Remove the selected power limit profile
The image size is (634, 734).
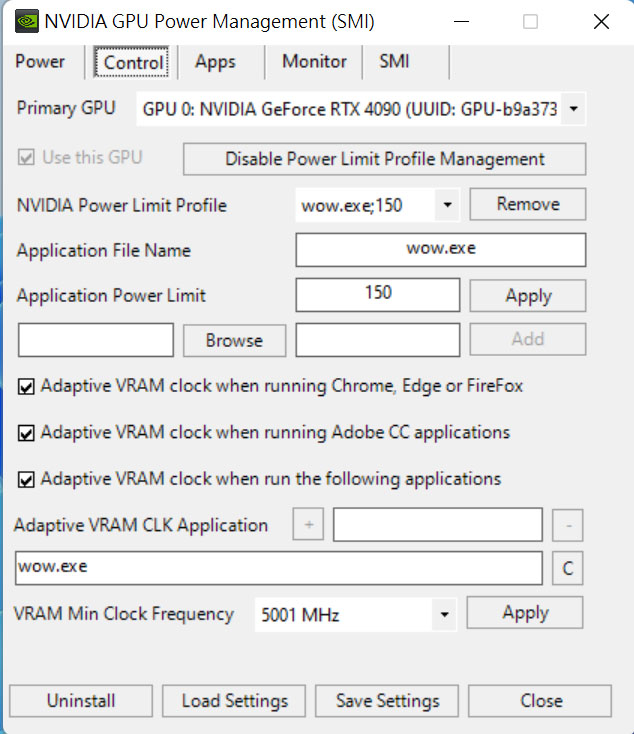[x=527, y=204]
